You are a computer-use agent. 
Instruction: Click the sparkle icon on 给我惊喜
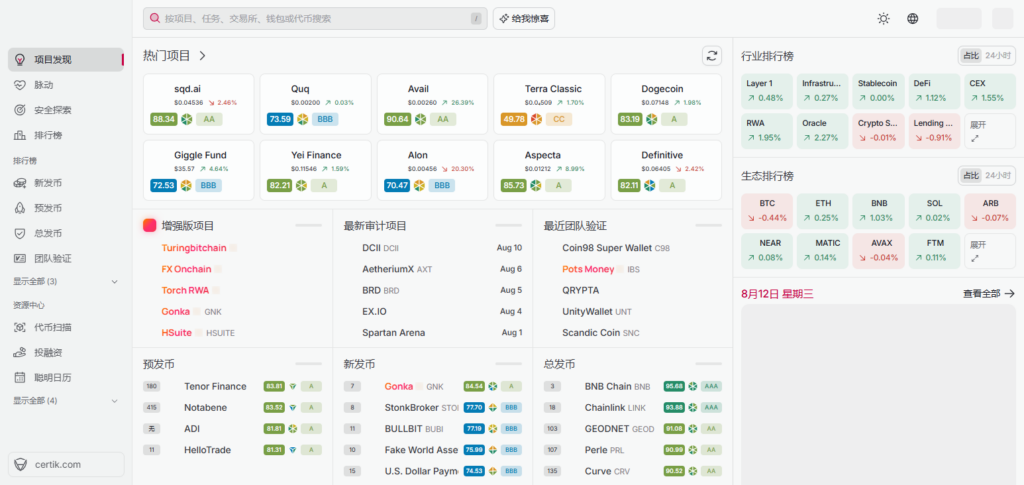coord(504,19)
